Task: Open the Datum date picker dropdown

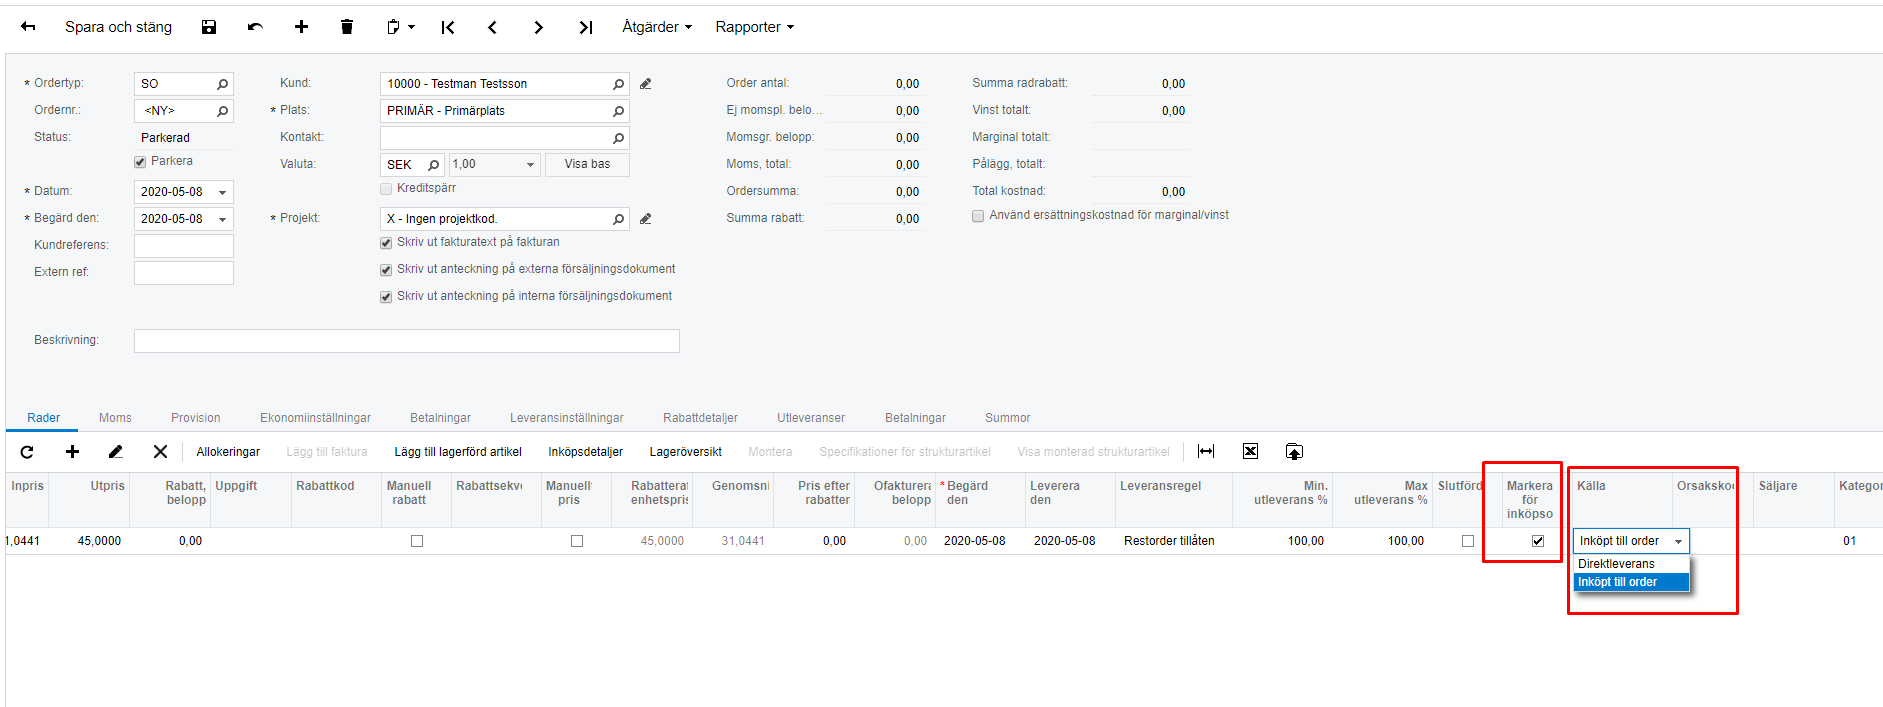Action: [223, 192]
